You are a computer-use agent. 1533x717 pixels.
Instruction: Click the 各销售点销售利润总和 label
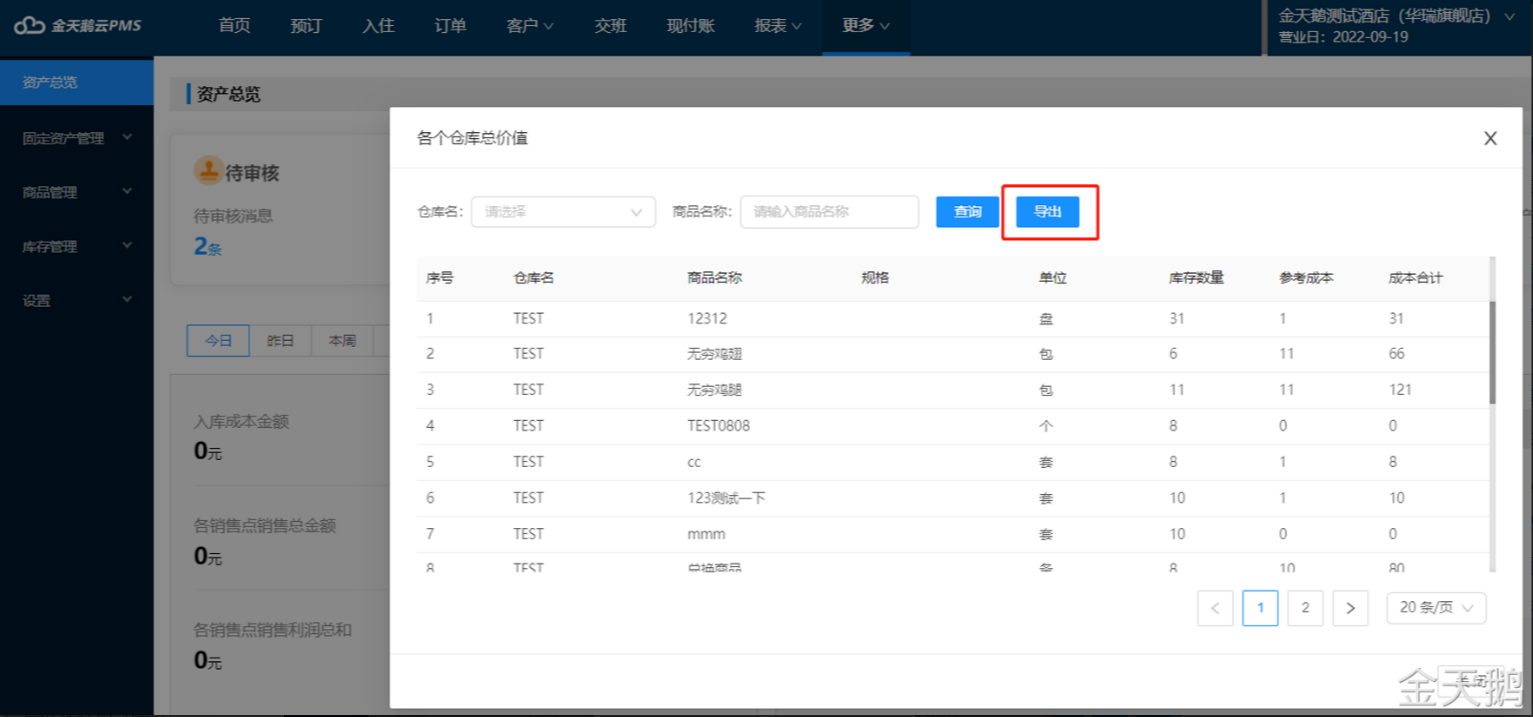272,630
